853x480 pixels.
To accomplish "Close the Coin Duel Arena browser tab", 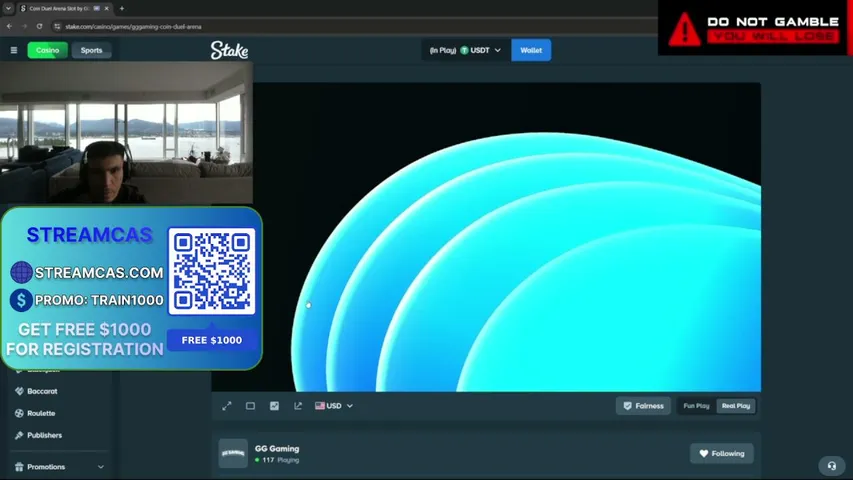I will pos(107,8).
